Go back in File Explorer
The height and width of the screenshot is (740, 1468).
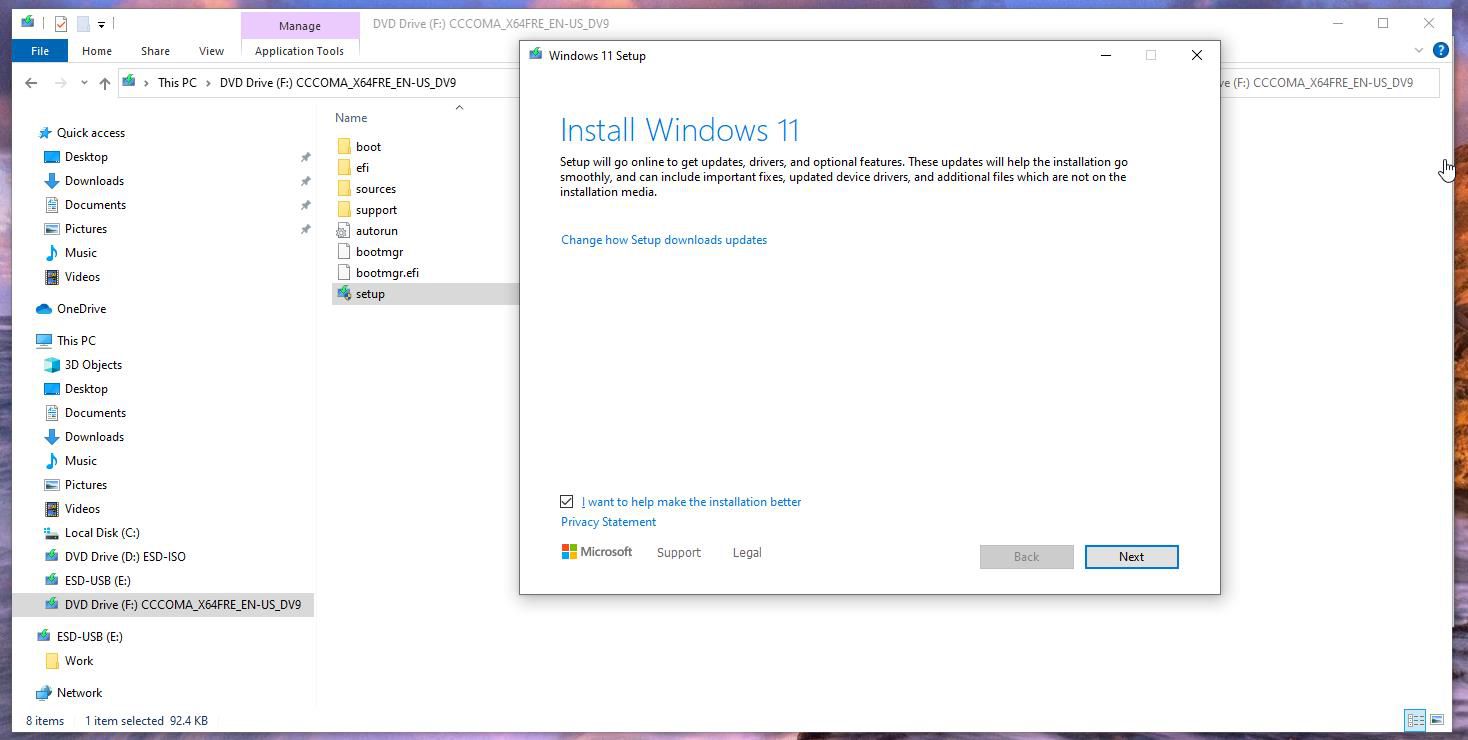(31, 83)
